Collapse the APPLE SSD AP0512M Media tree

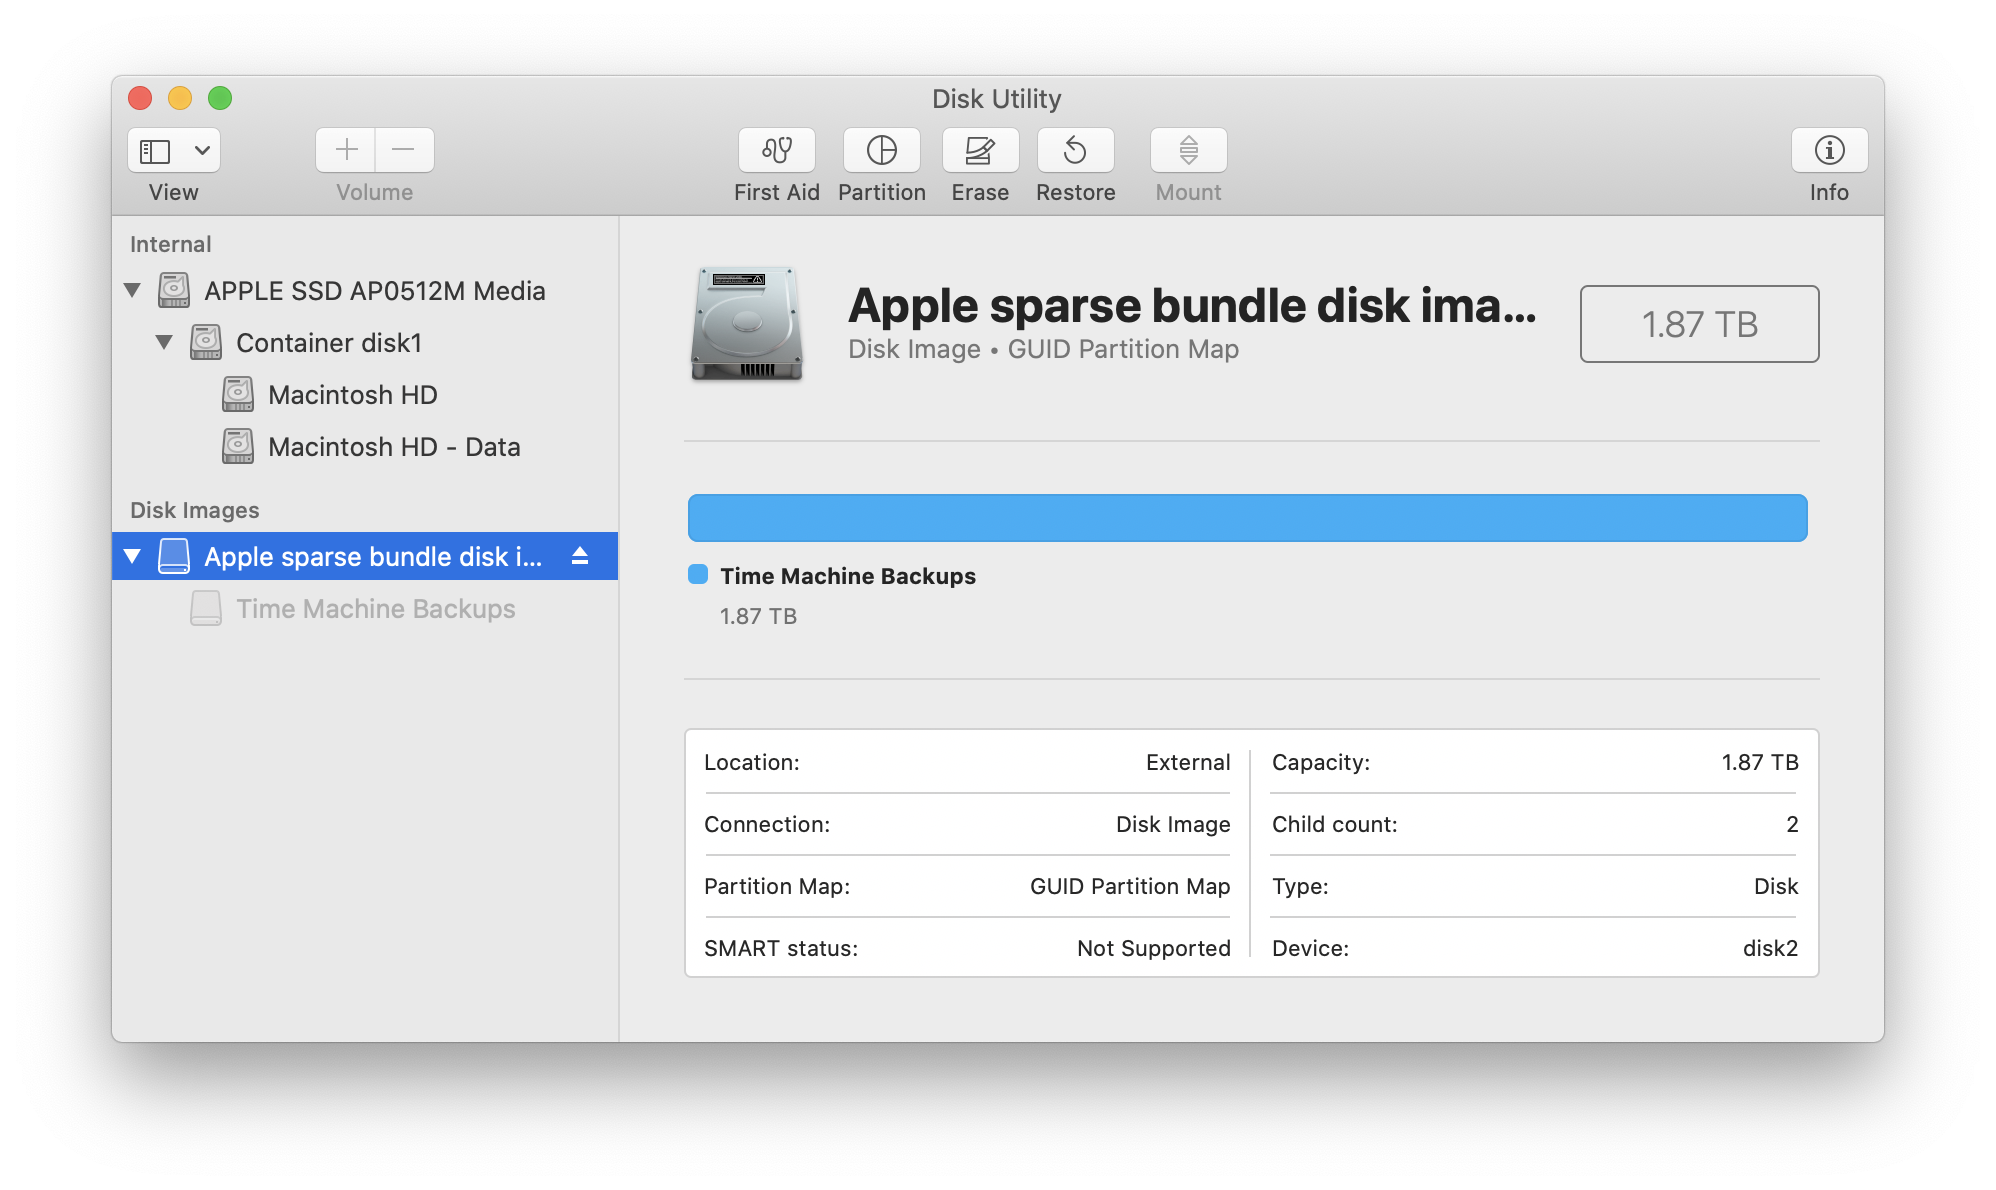tap(132, 291)
